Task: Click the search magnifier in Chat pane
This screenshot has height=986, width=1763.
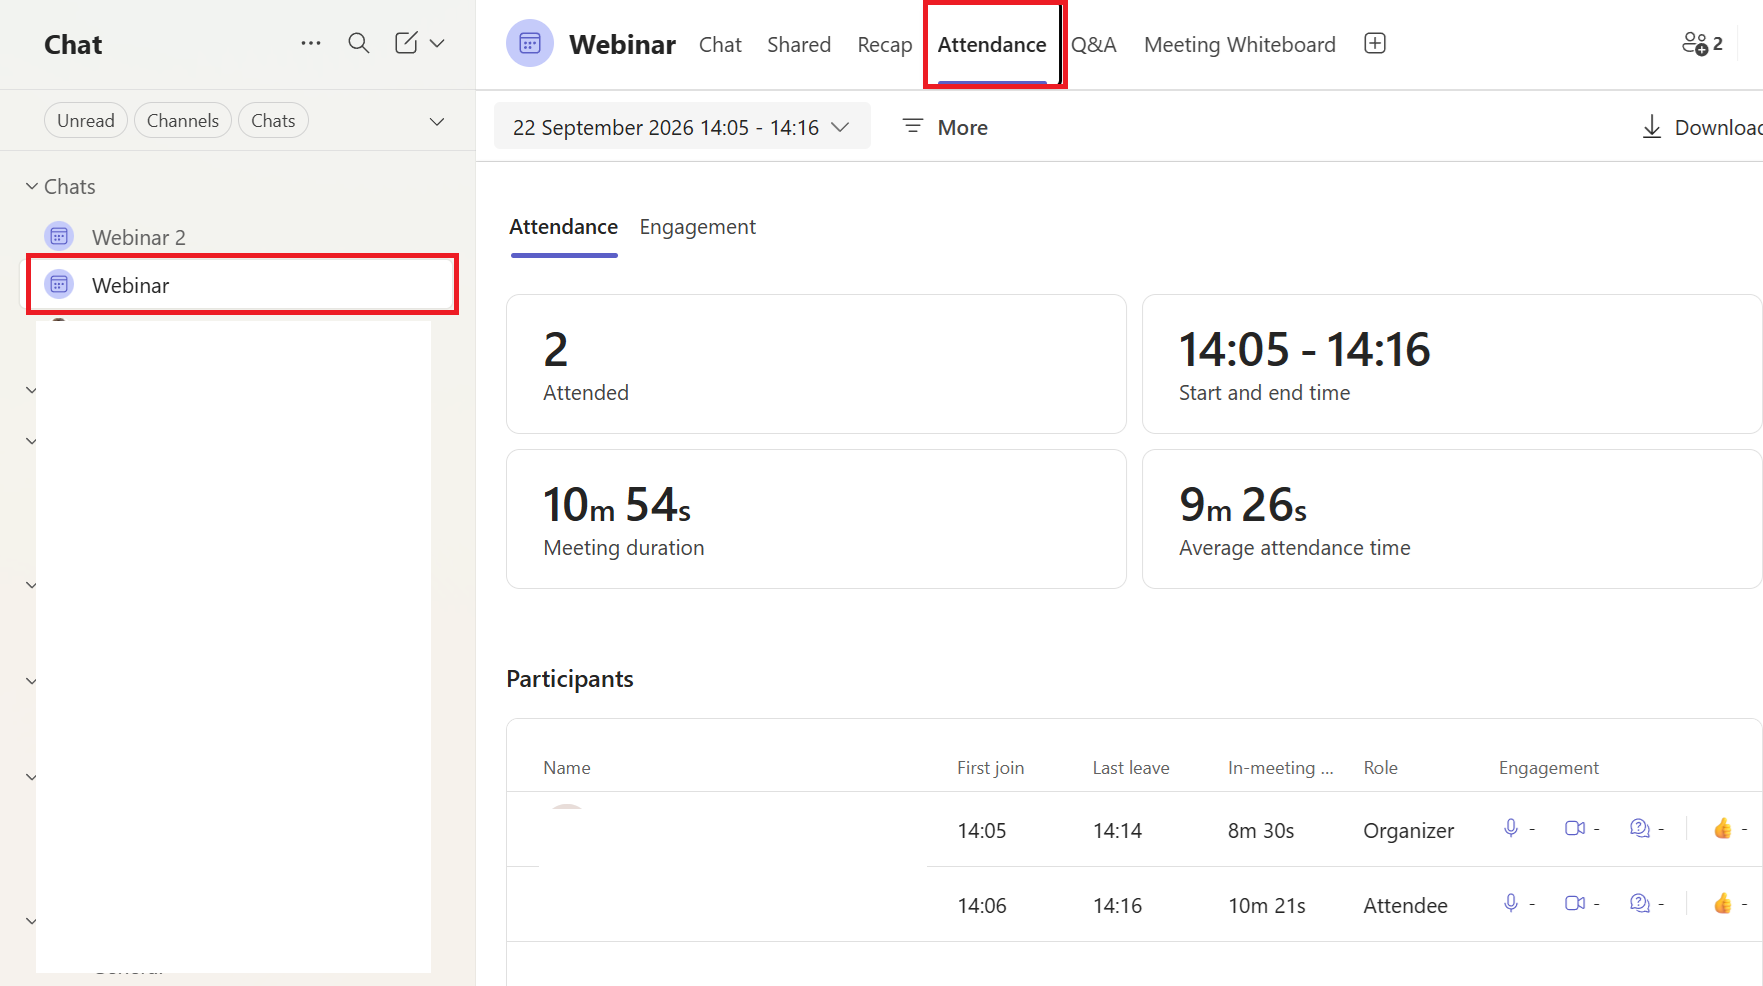Action: (358, 43)
